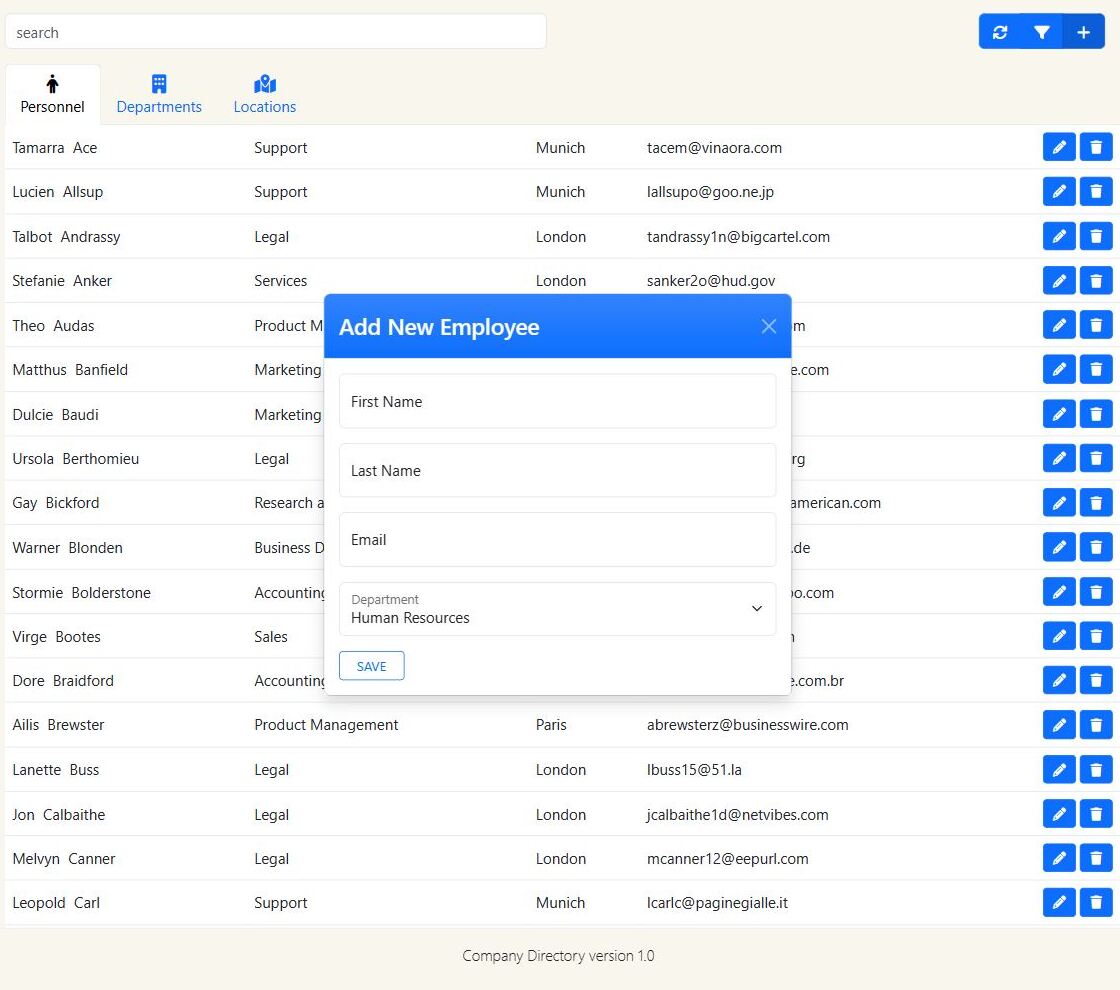Close the Add New Employee dialog
The image size is (1120, 990).
click(x=768, y=326)
